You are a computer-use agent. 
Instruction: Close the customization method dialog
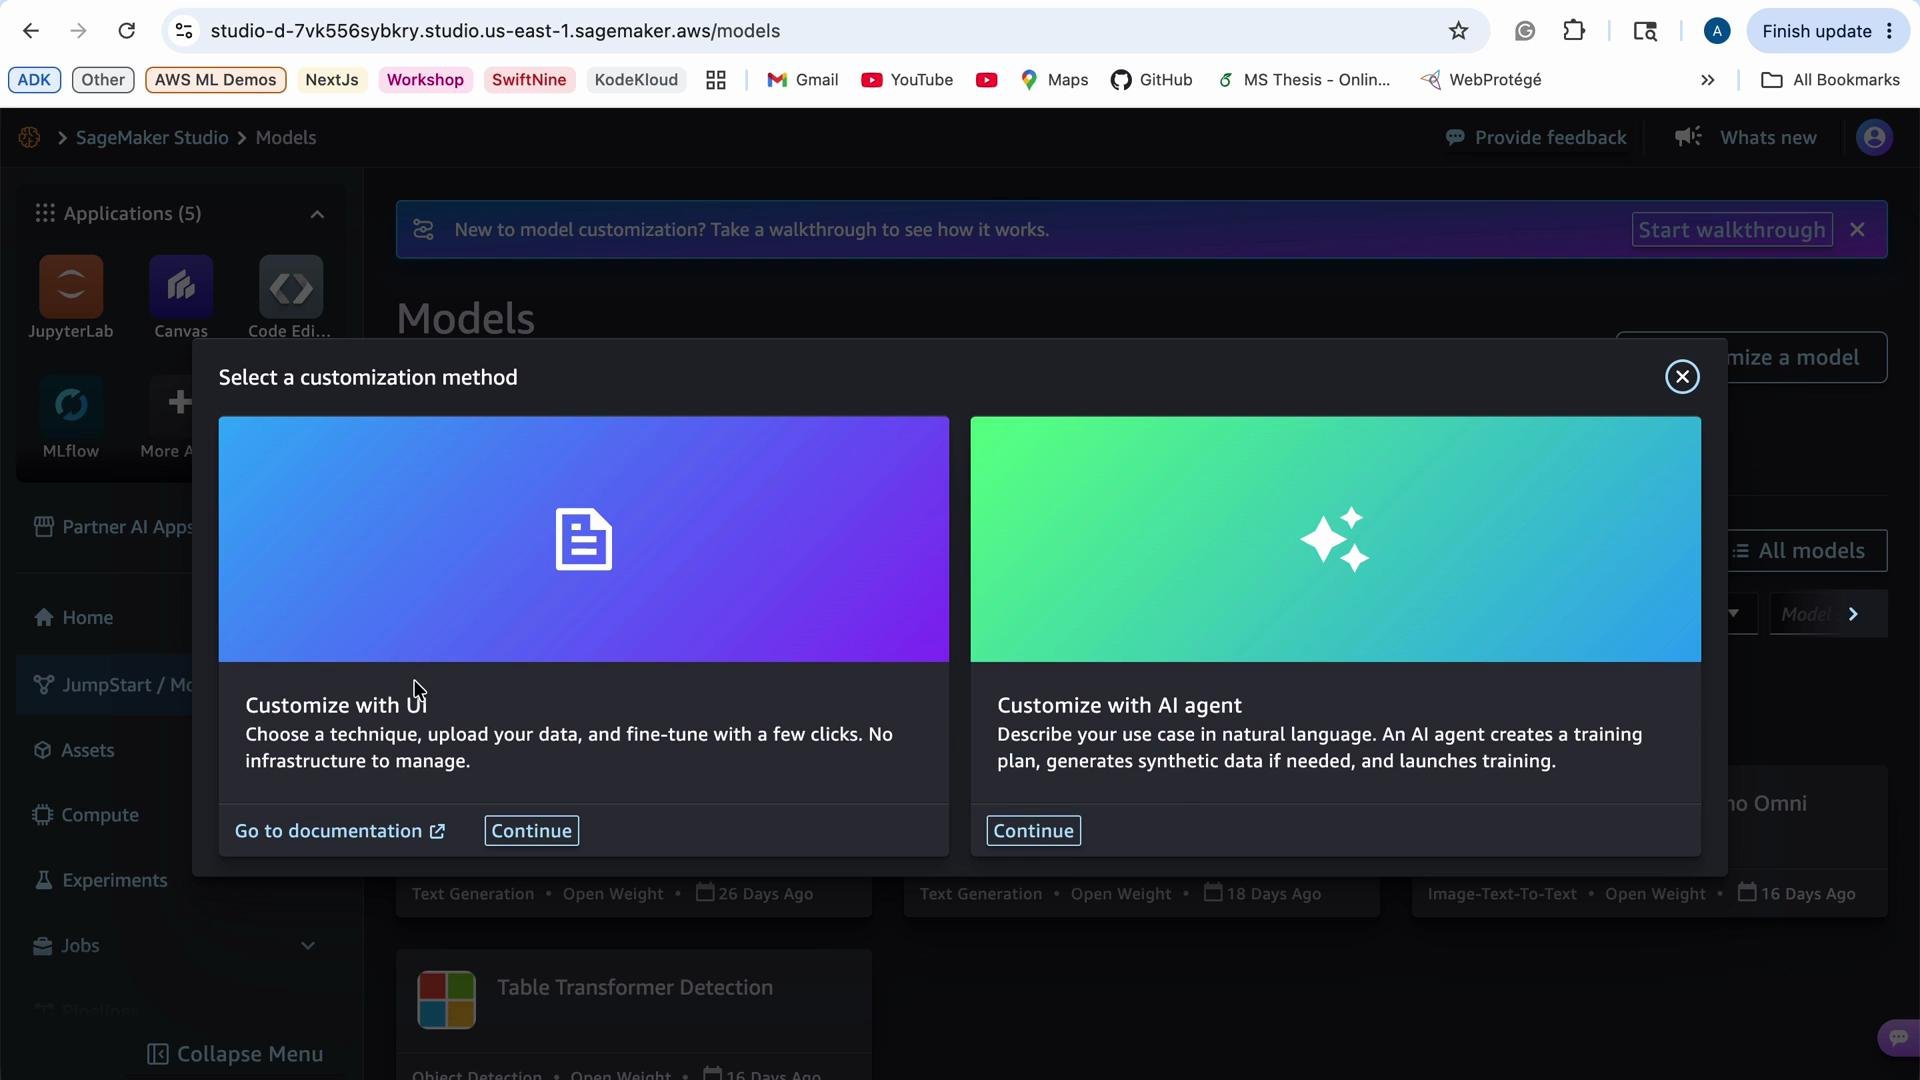pyautogui.click(x=1682, y=377)
